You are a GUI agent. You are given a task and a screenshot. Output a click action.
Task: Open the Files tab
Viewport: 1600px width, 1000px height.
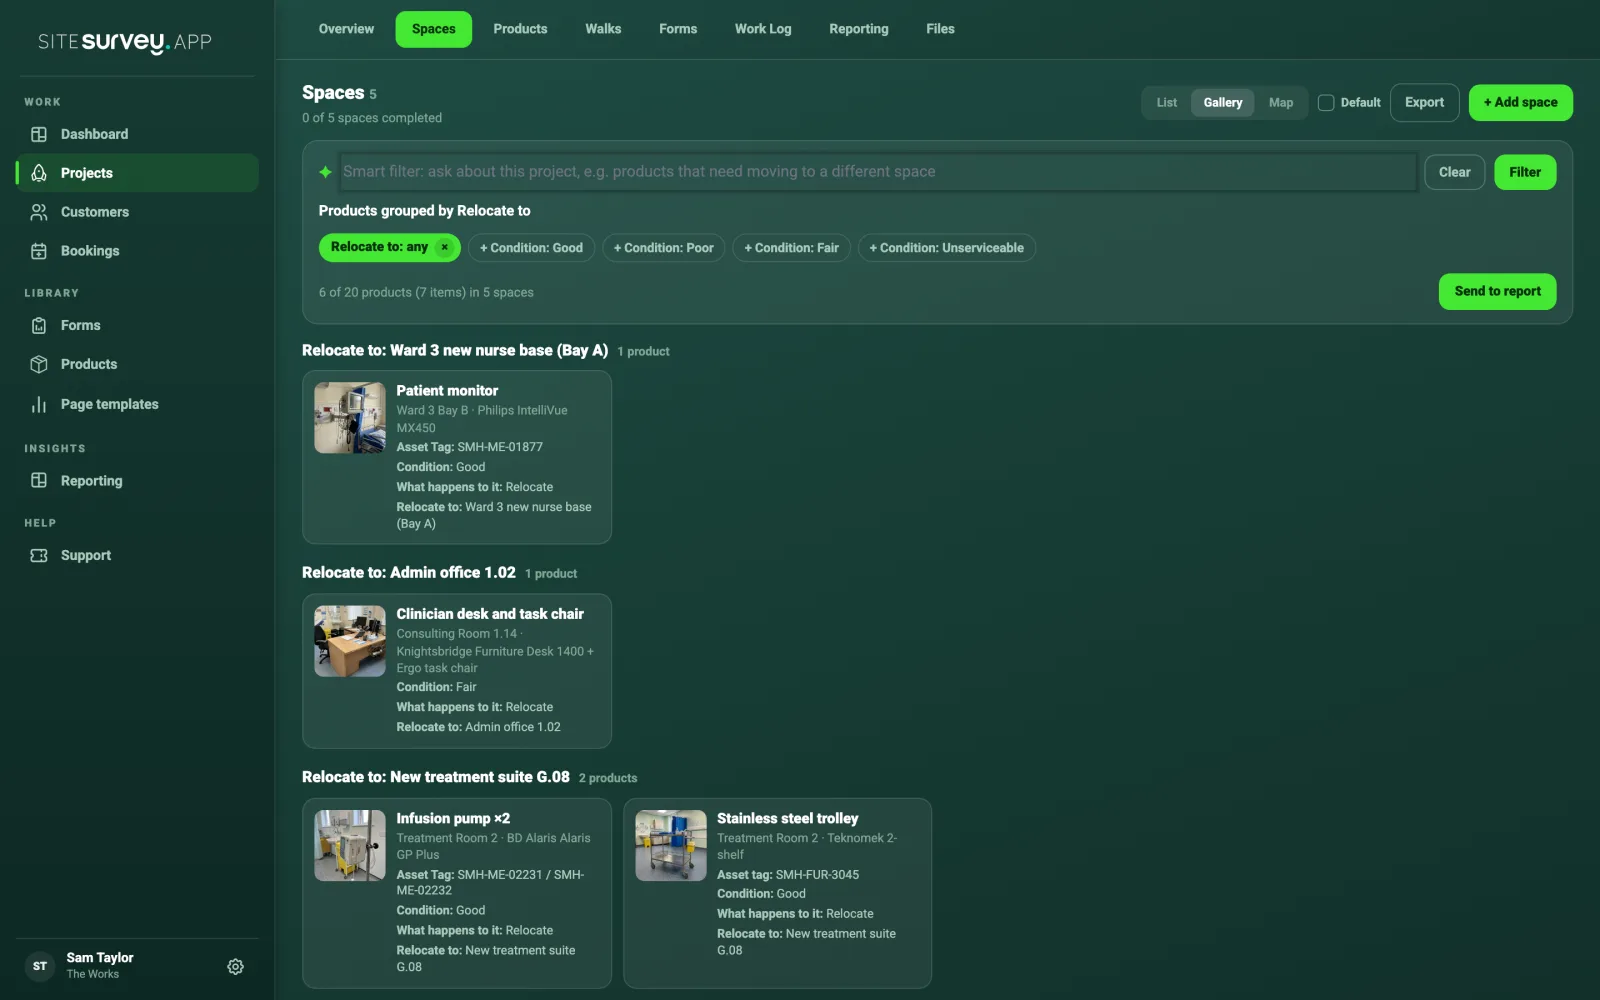pos(940,29)
